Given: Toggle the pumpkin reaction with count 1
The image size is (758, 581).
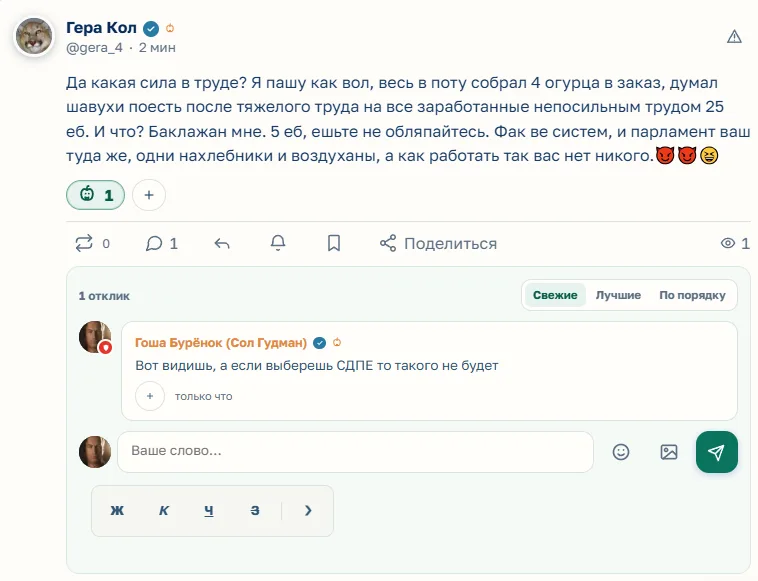Looking at the screenshot, I should 96,195.
